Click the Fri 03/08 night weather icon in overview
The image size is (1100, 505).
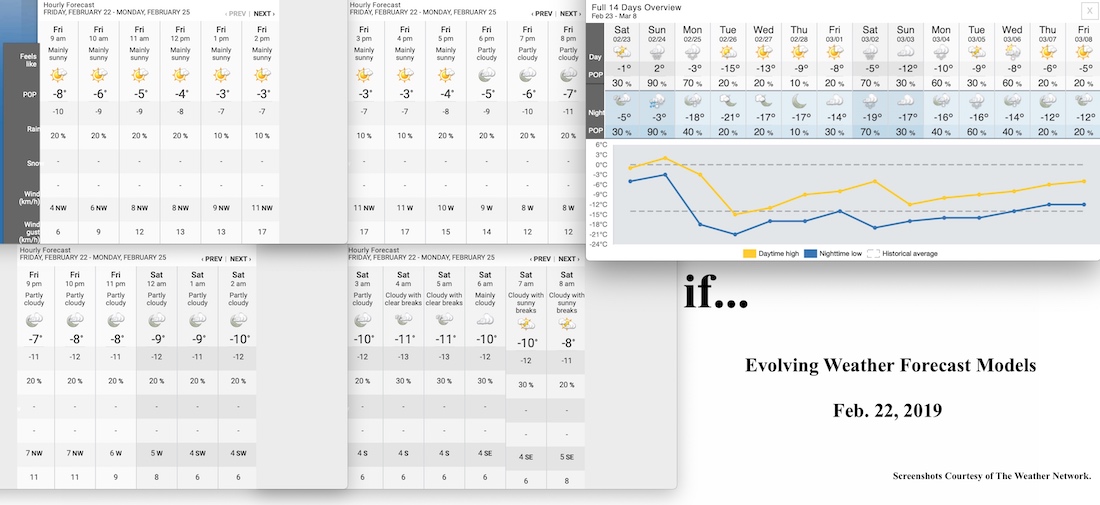[1083, 101]
